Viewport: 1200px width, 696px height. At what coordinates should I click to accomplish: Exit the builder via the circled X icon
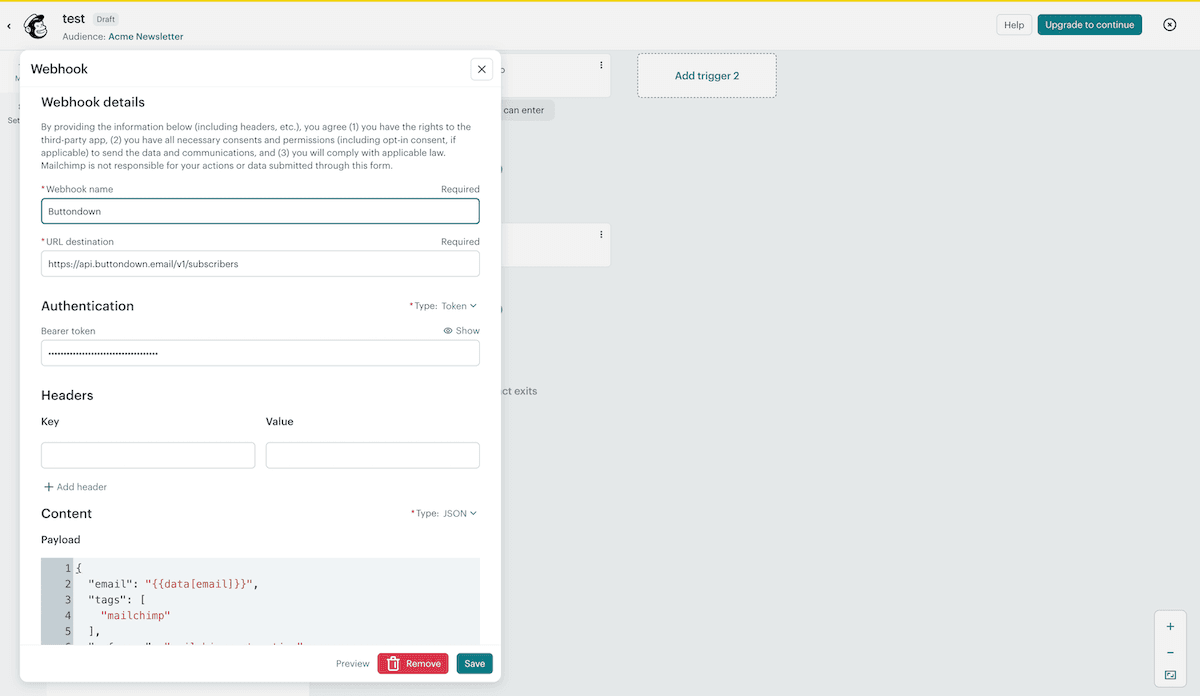click(x=1169, y=25)
